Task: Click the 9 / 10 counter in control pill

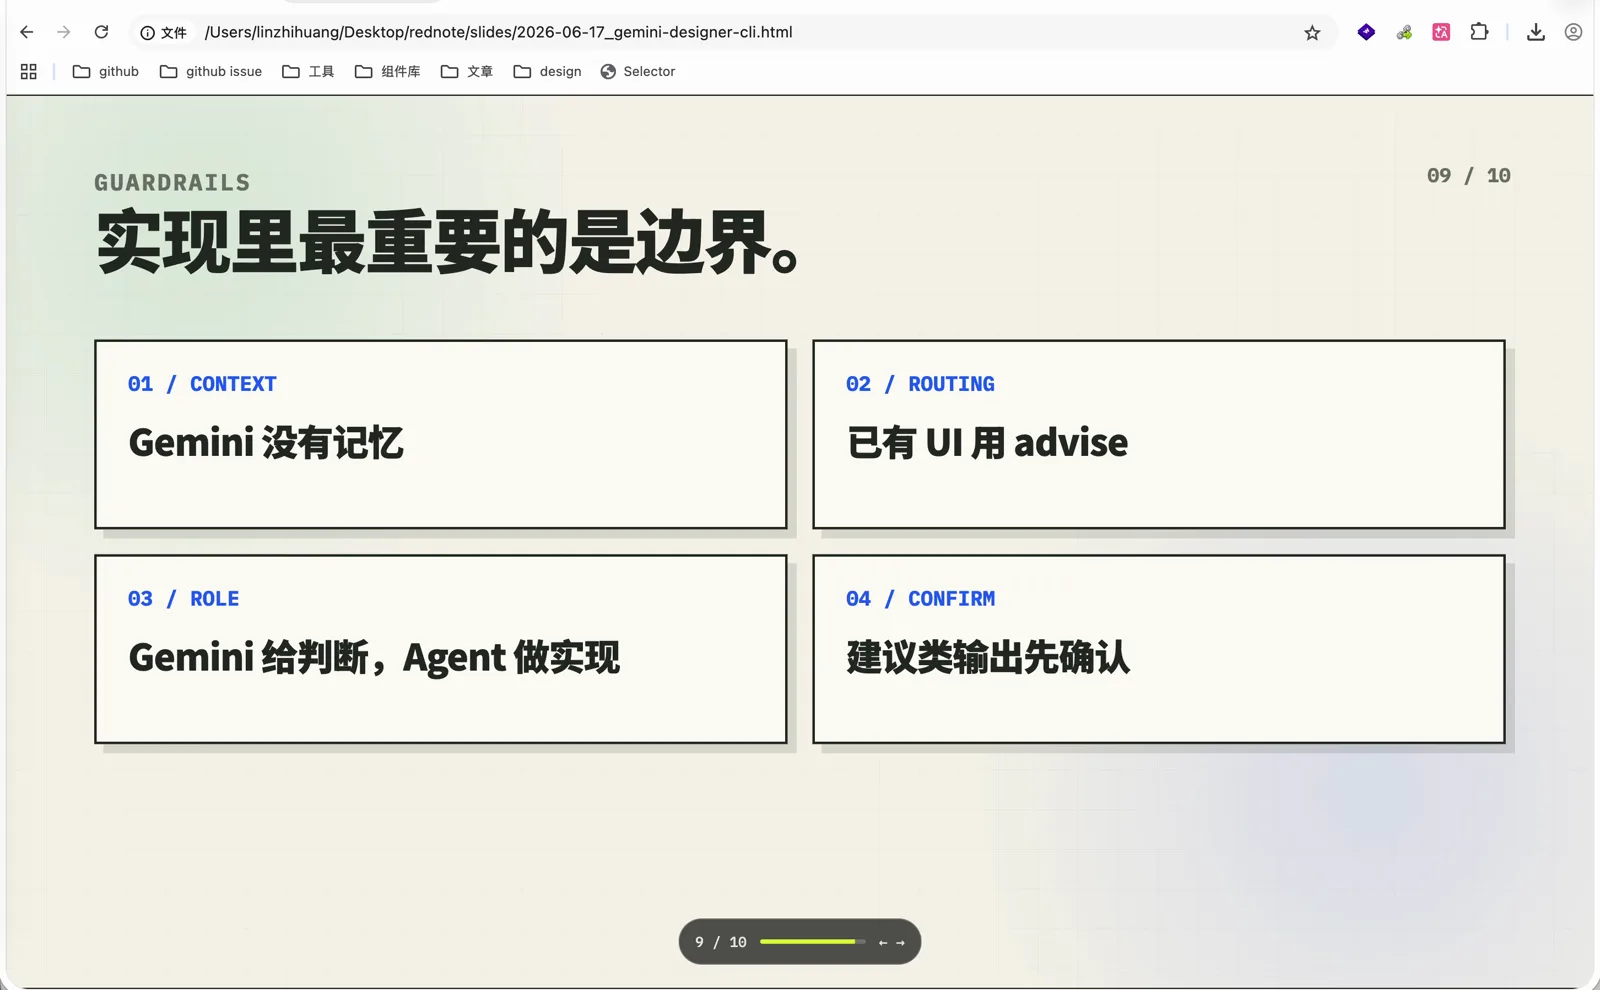Action: [x=721, y=942]
